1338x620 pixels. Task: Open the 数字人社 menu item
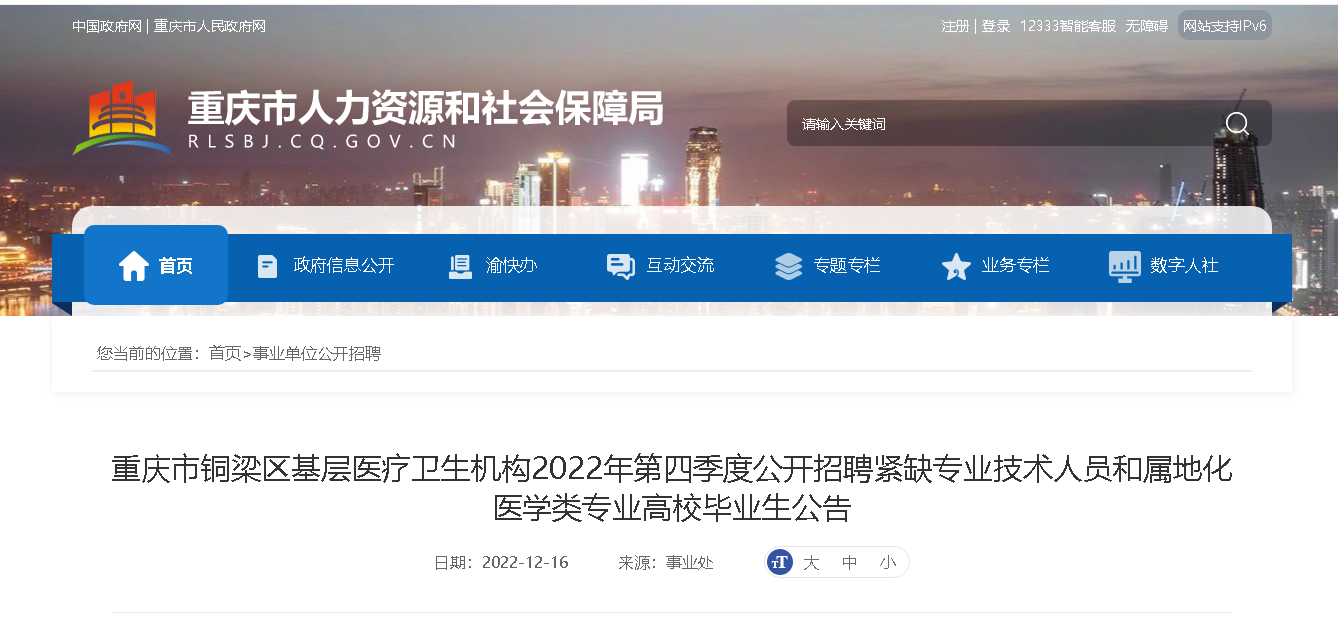[1184, 266]
